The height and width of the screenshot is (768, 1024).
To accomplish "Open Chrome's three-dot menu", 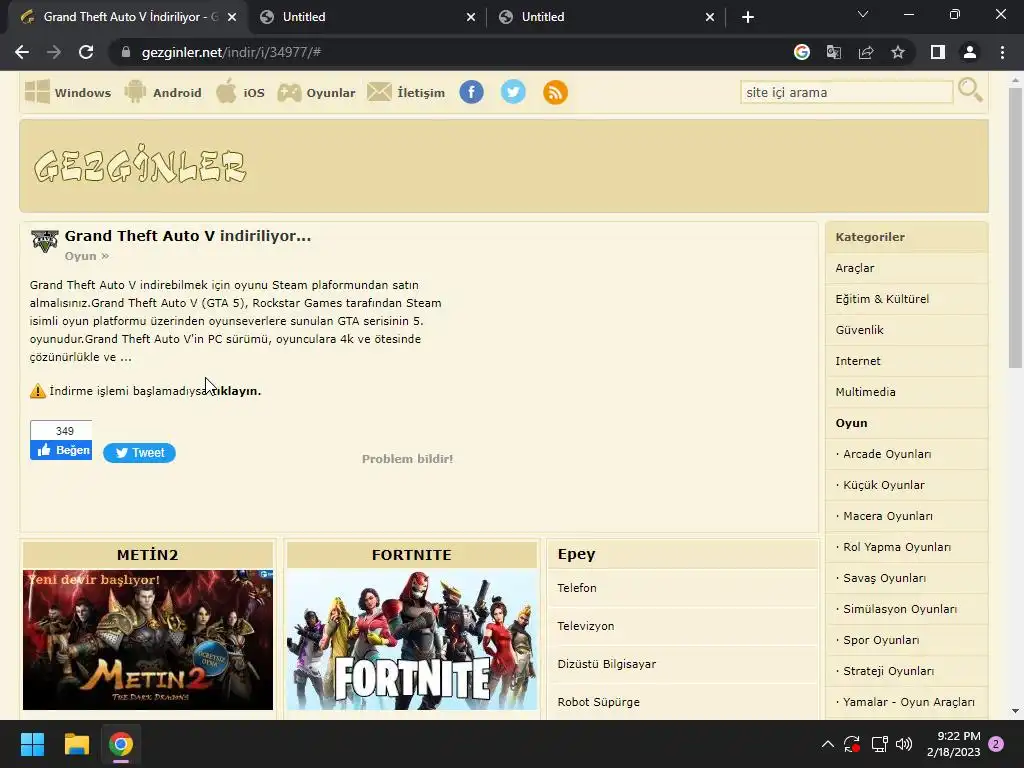I will [1002, 52].
